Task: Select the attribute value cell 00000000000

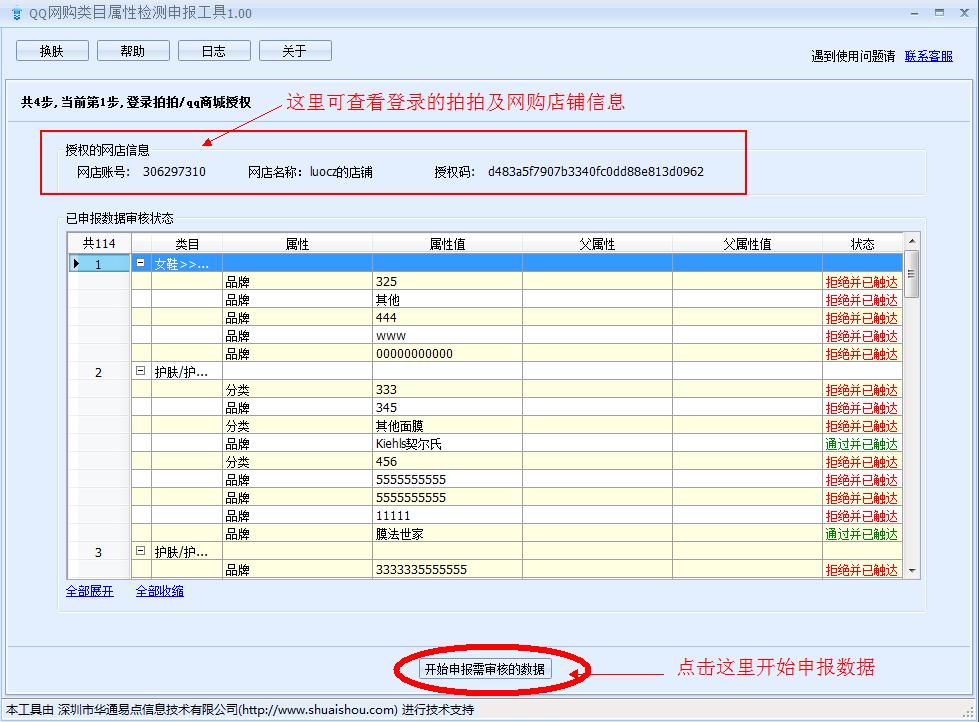Action: pyautogui.click(x=447, y=354)
